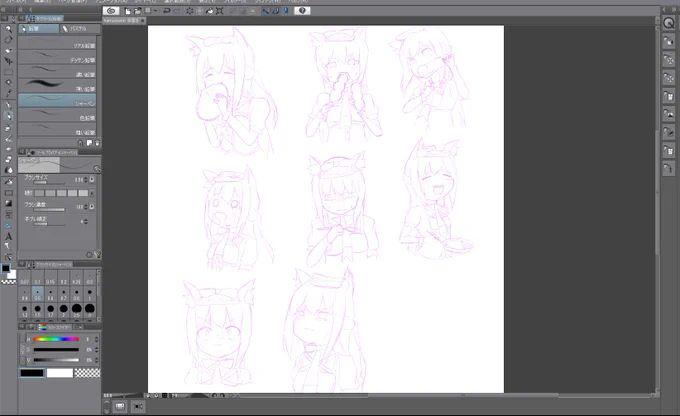Click the New document icon
The width and height of the screenshot is (680, 416).
(x=128, y=11)
